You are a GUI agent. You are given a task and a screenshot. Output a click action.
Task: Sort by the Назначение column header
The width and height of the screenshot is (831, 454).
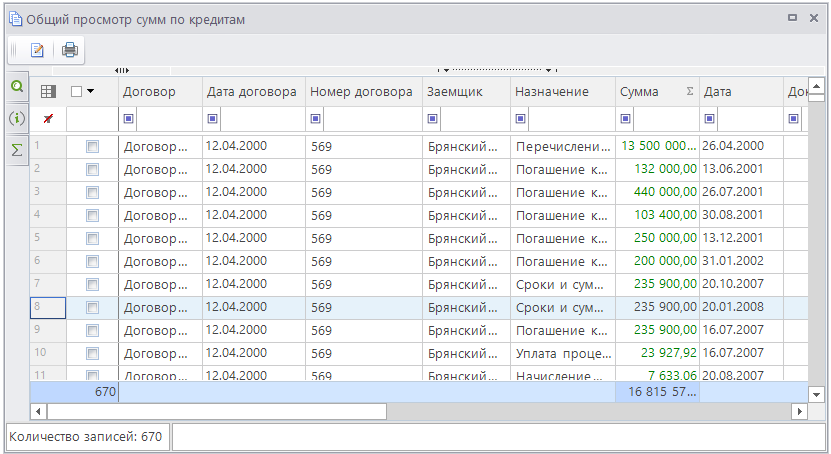[551, 92]
